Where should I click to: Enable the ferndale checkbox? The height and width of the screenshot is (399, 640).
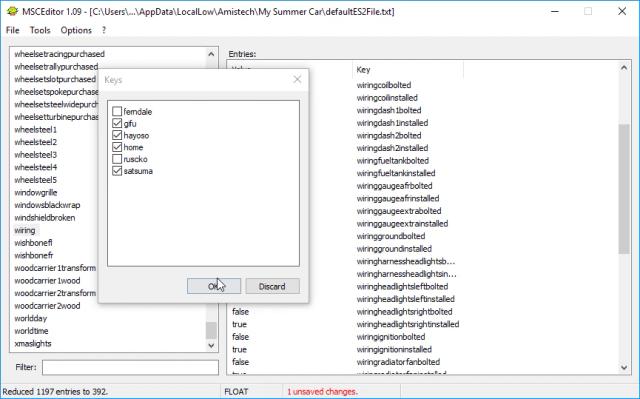117,111
